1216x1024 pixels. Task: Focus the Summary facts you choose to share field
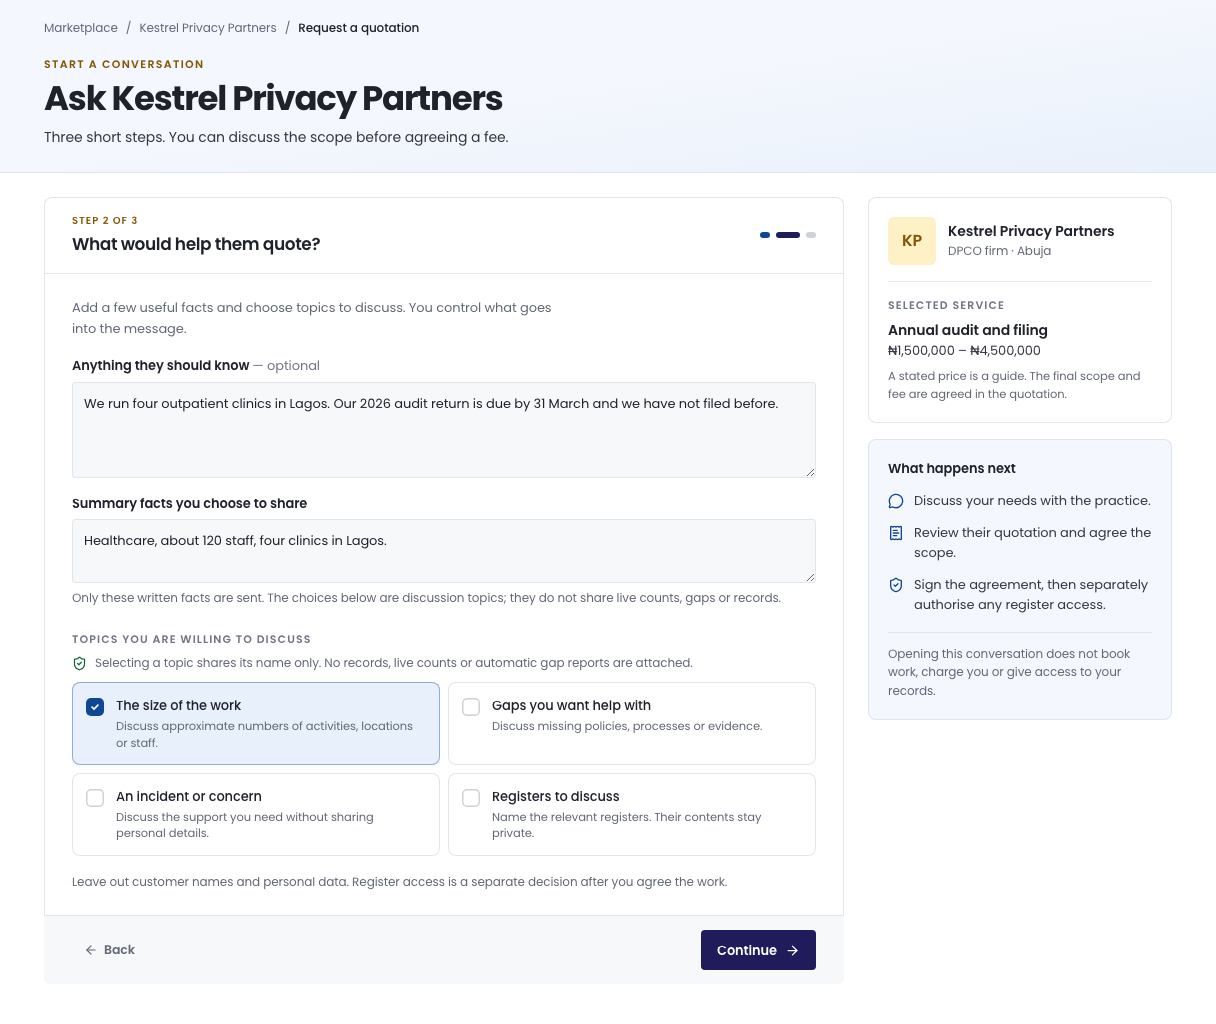coord(444,551)
